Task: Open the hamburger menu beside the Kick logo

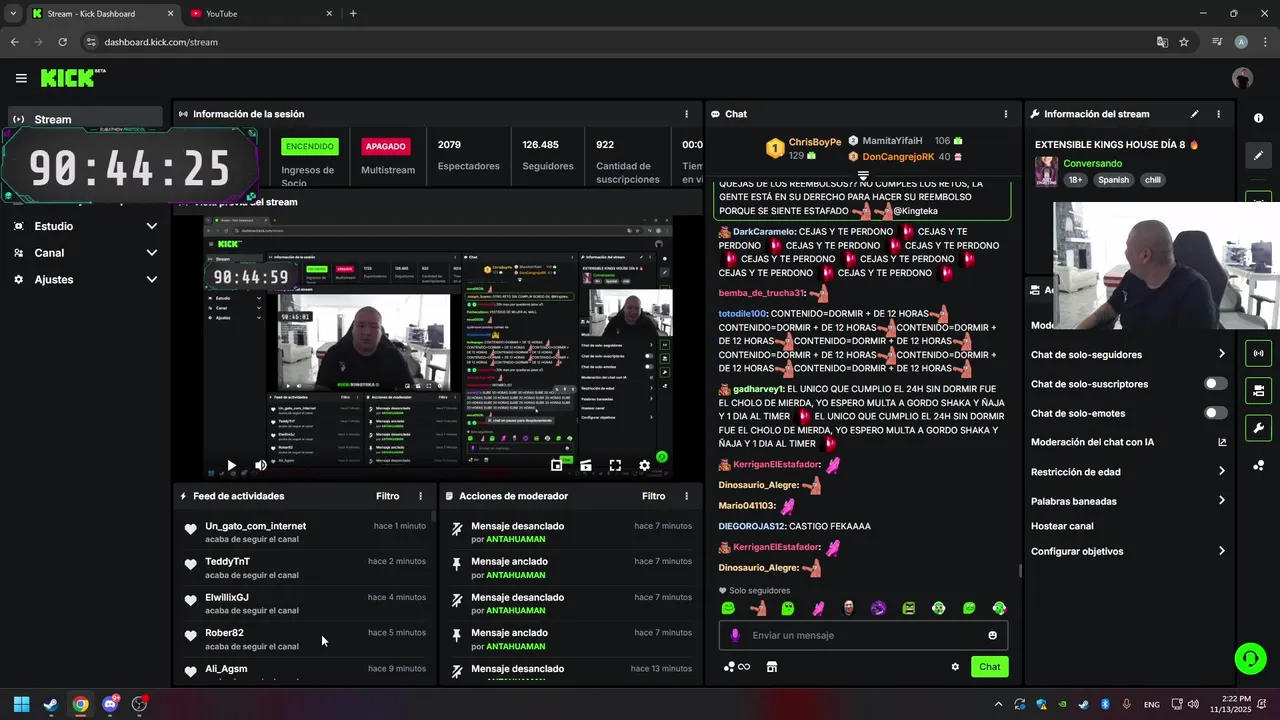Action: pyautogui.click(x=21, y=78)
